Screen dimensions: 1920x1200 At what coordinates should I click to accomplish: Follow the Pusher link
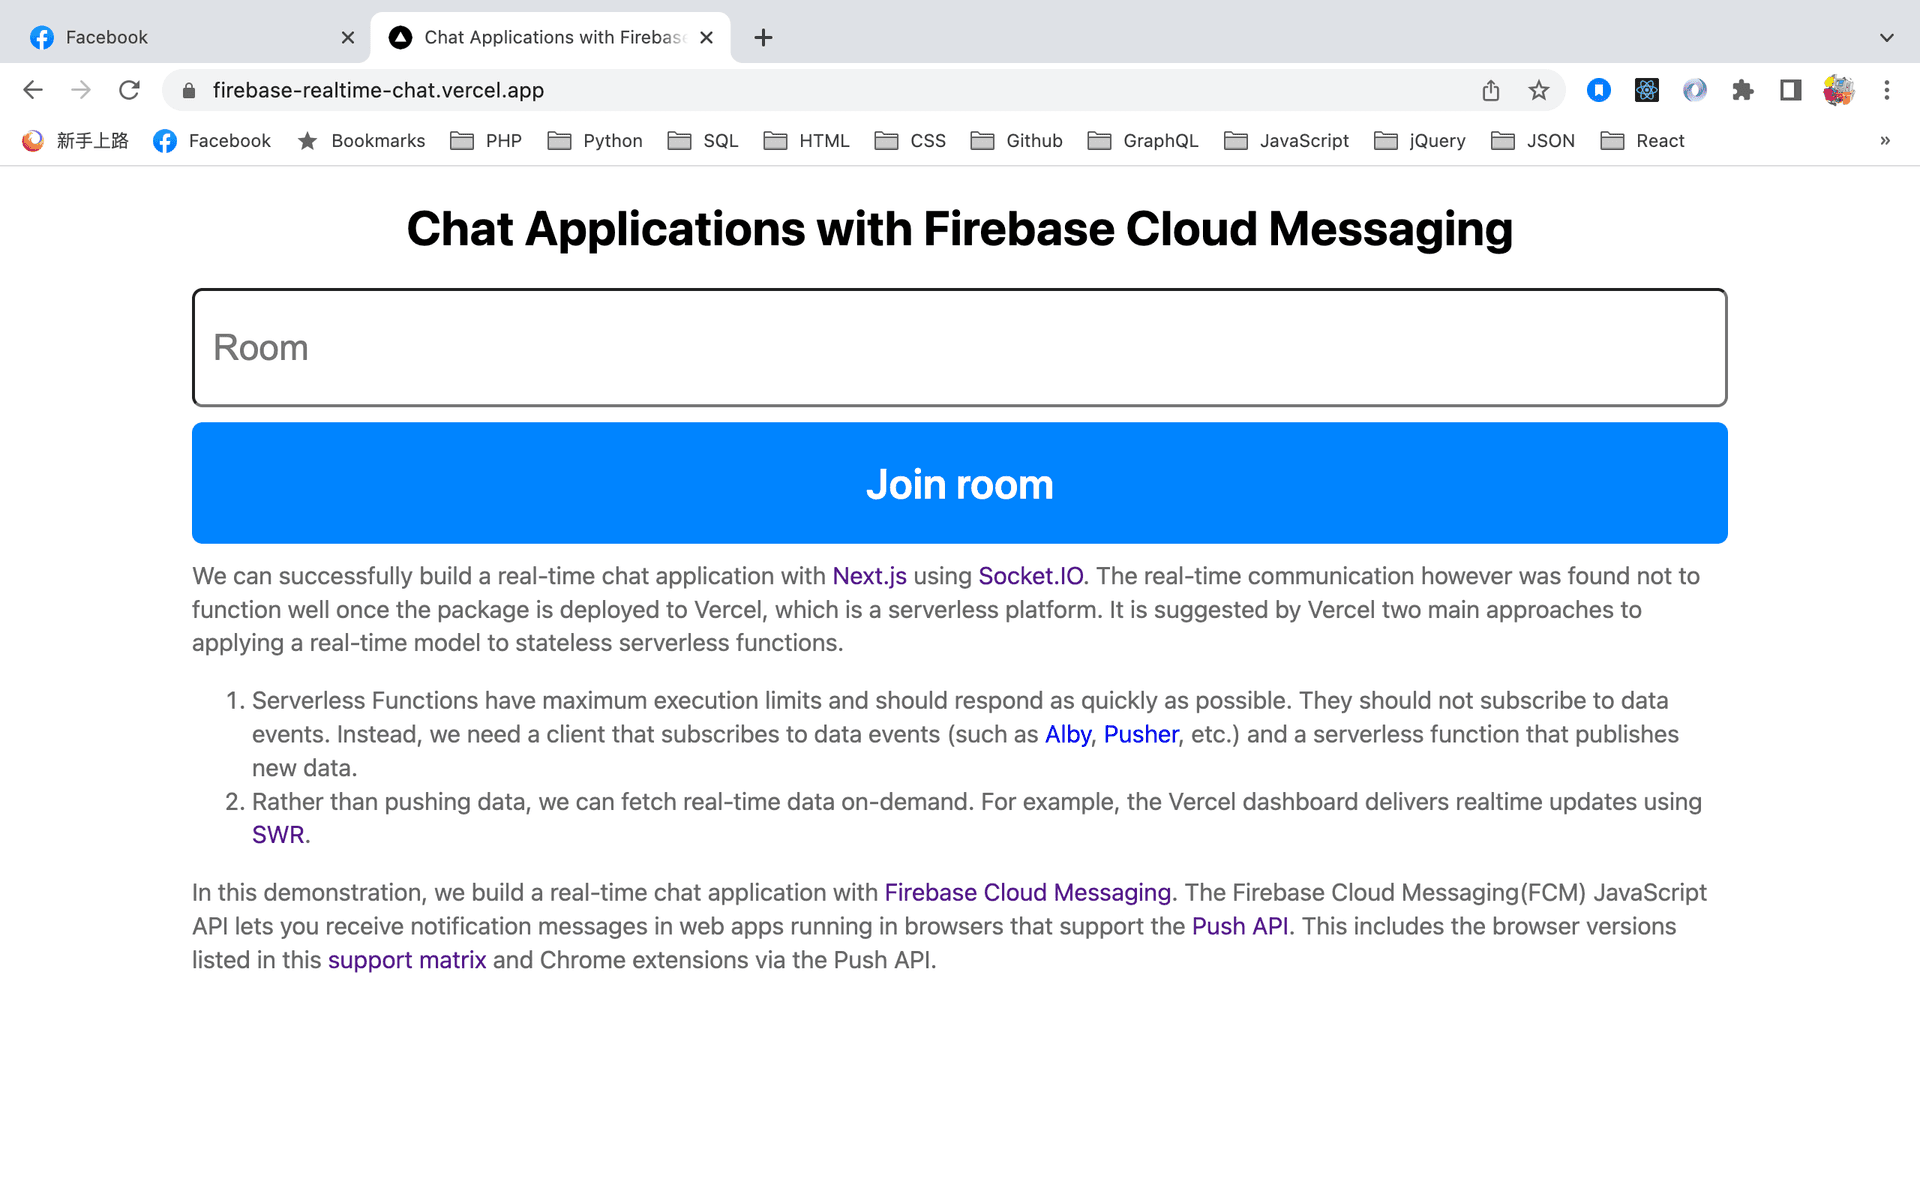tap(1141, 734)
